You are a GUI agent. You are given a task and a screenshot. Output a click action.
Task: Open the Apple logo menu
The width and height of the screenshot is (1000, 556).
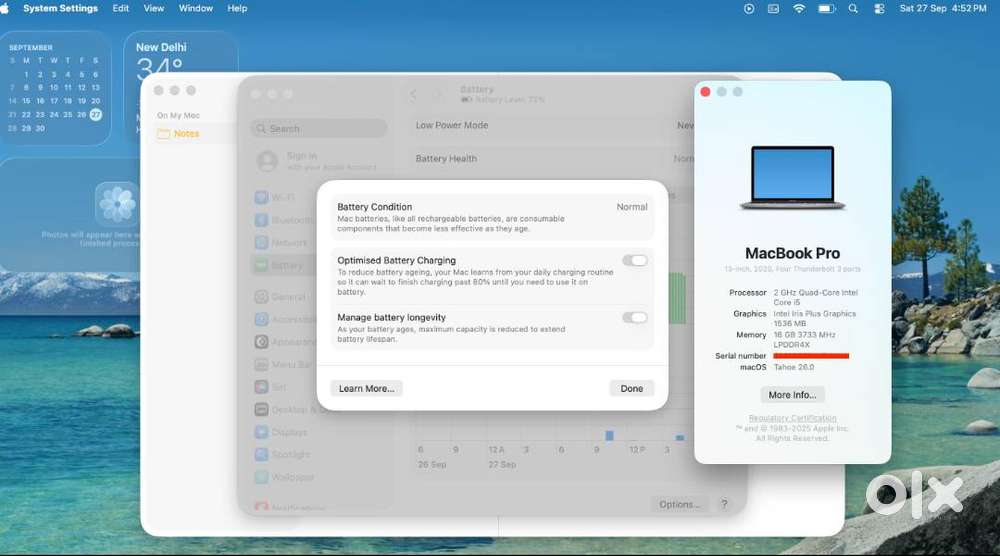click(6, 8)
